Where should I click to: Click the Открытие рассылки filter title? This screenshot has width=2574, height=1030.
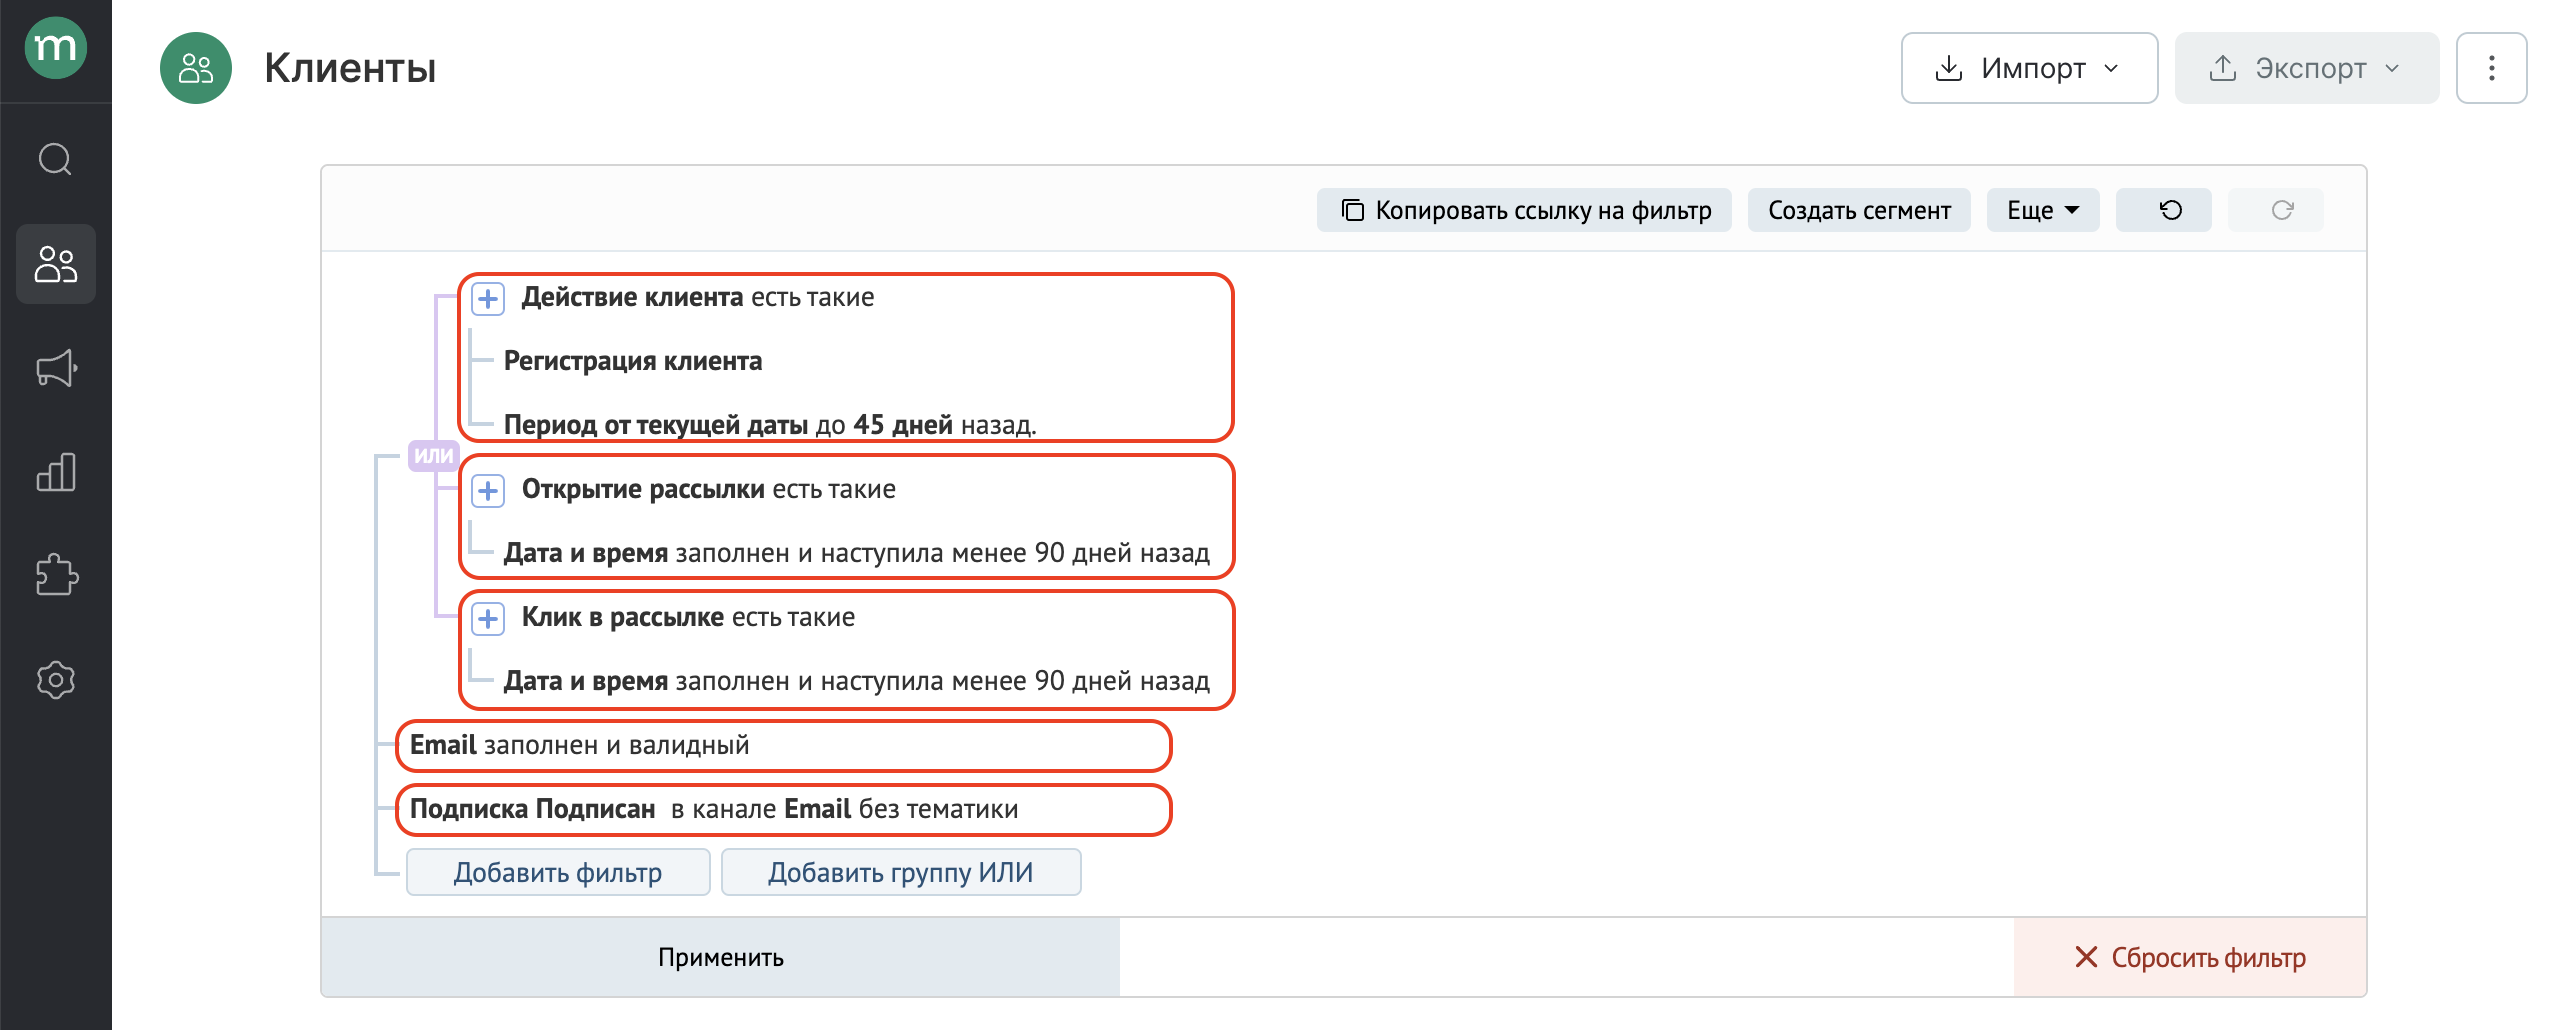click(644, 489)
